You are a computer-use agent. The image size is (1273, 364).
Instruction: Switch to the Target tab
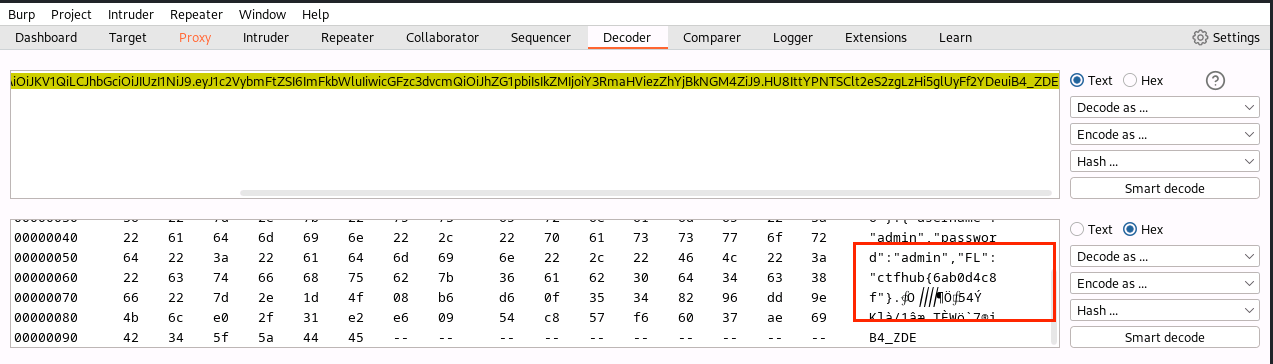tap(128, 38)
